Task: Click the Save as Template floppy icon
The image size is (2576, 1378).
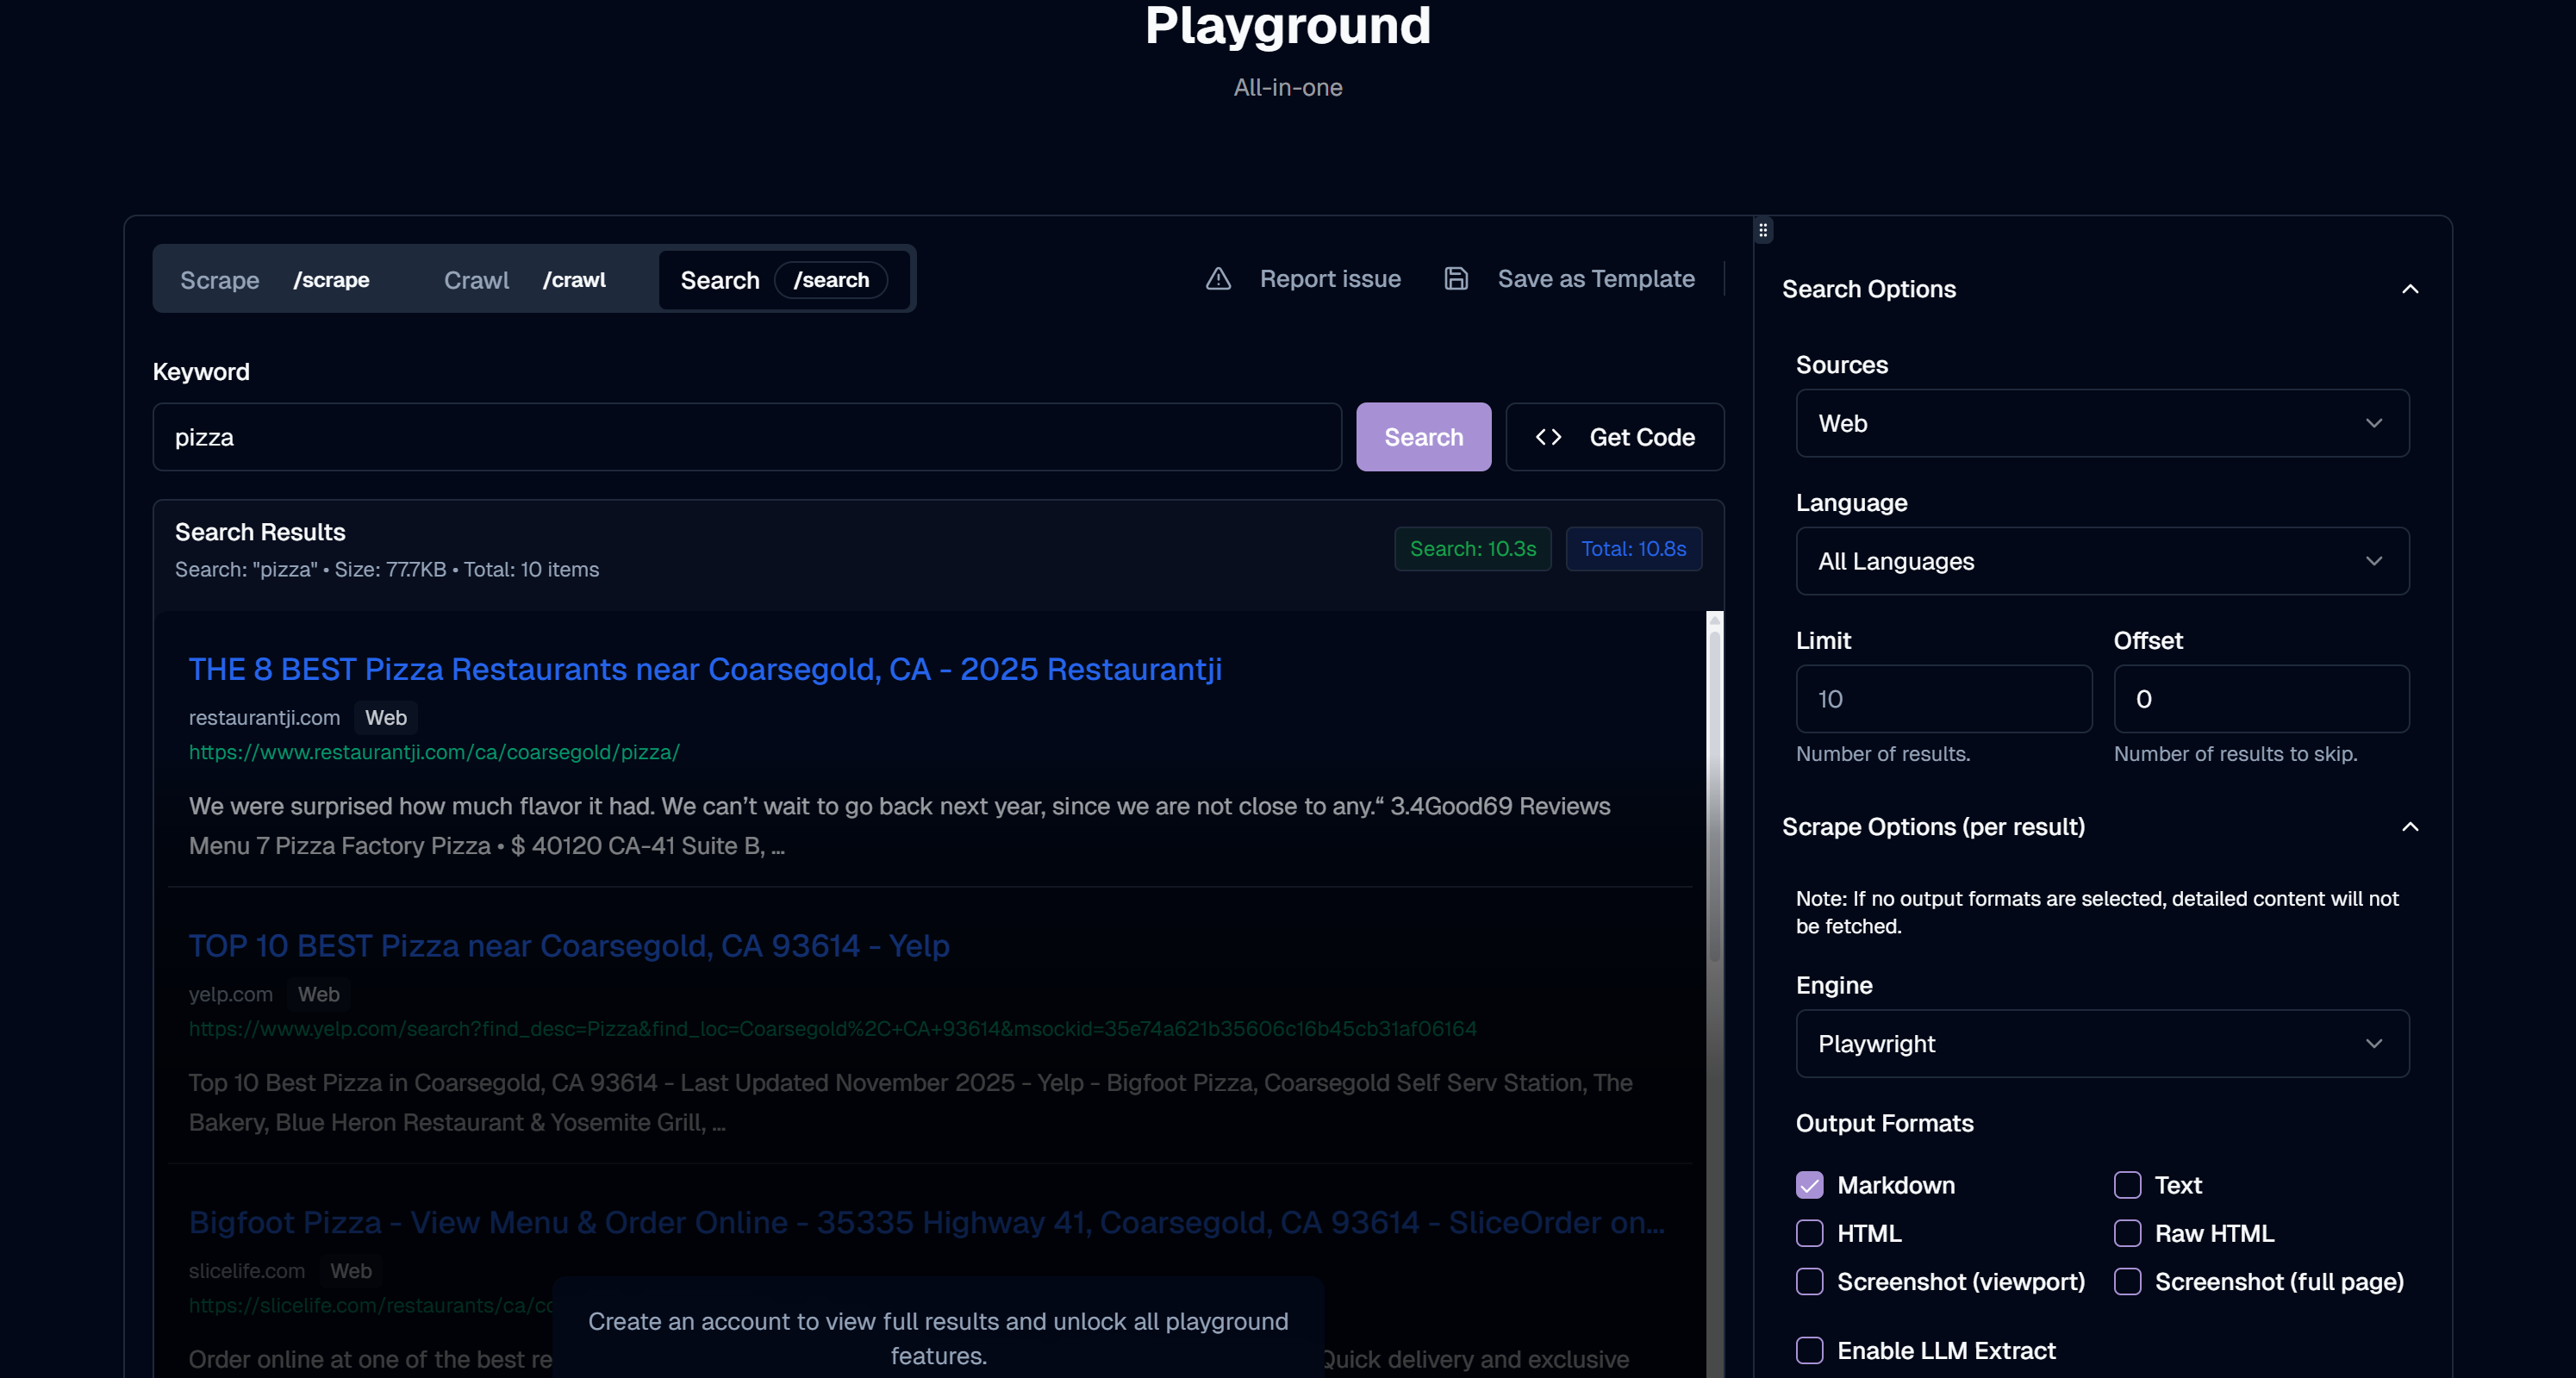Action: (1456, 279)
